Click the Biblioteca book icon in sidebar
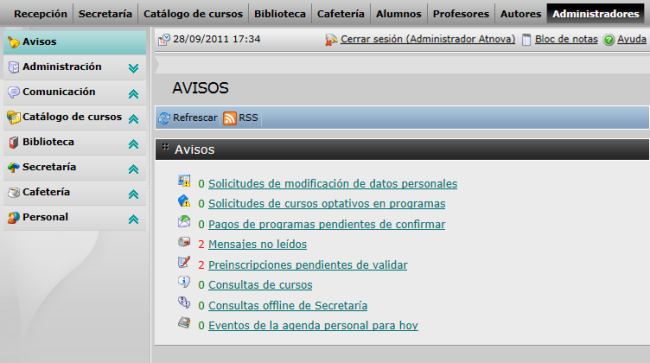This screenshot has width=650, height=363. (14, 142)
